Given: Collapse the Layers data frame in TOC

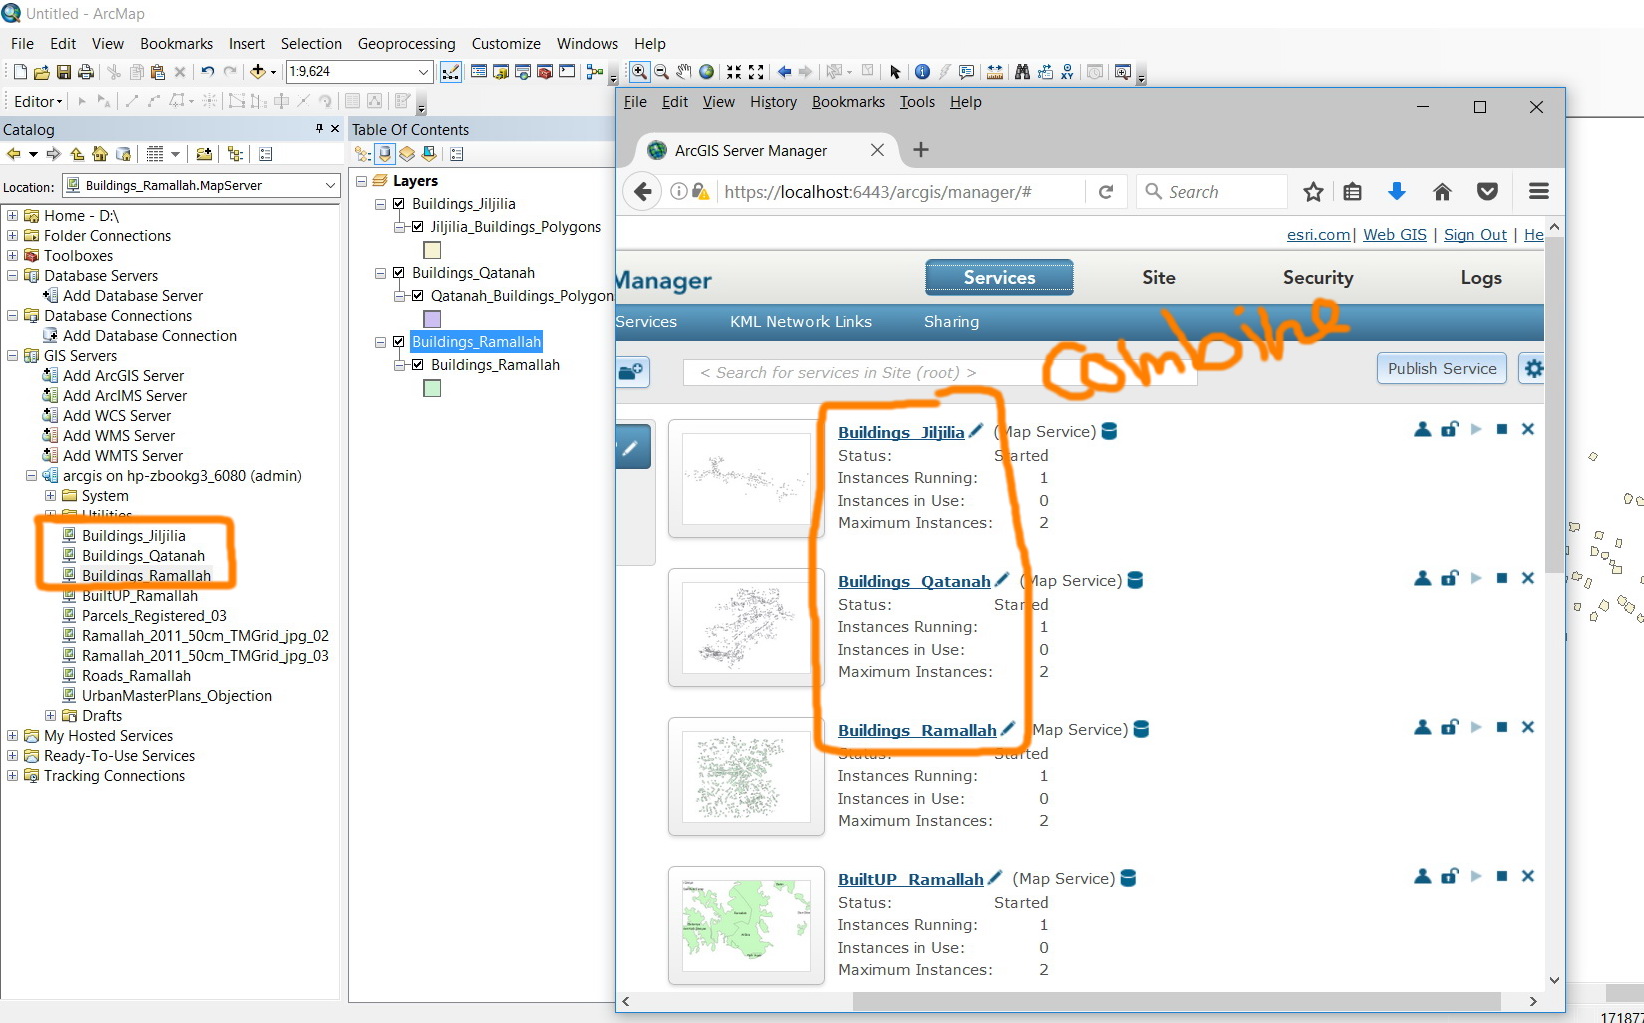Looking at the screenshot, I should coord(361,181).
